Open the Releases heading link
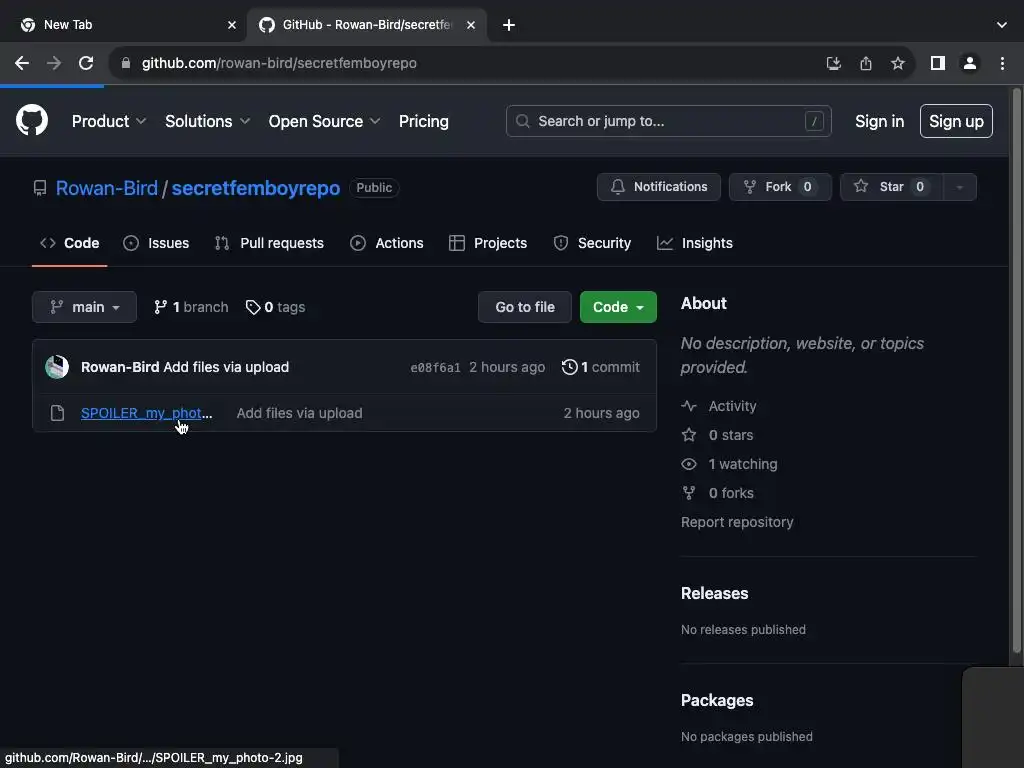This screenshot has height=768, width=1024. (x=714, y=593)
